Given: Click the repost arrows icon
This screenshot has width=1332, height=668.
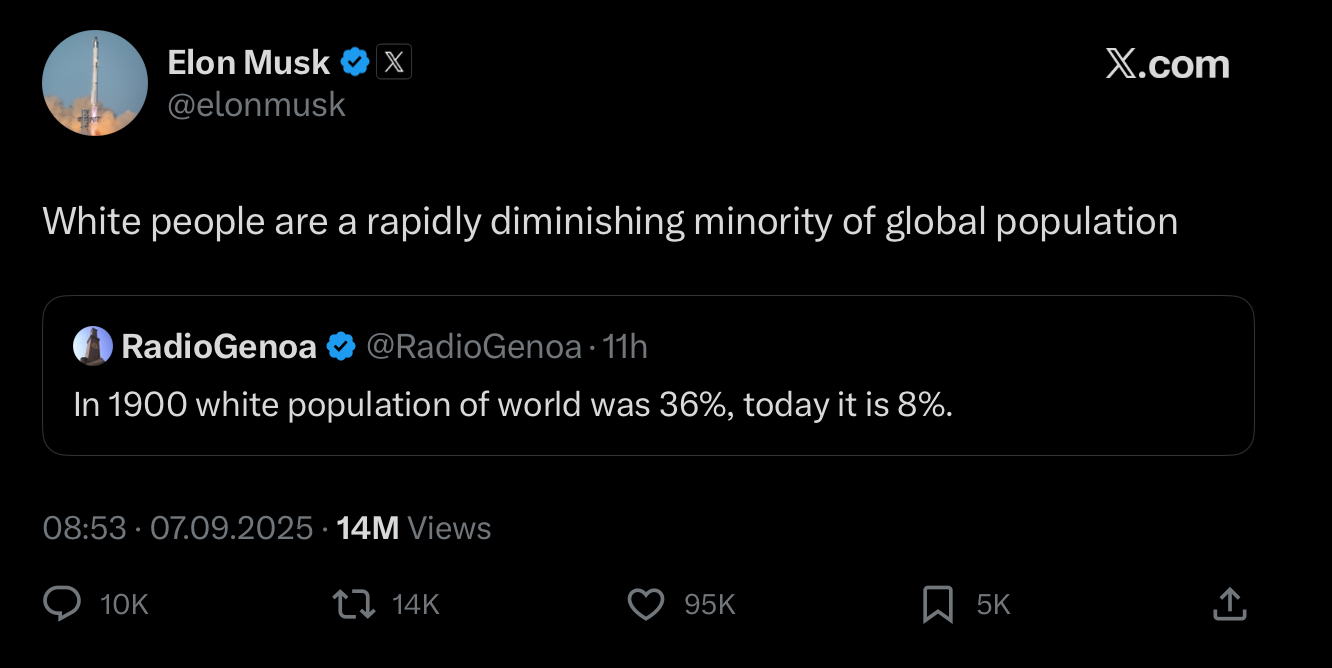Looking at the screenshot, I should click(x=352, y=603).
